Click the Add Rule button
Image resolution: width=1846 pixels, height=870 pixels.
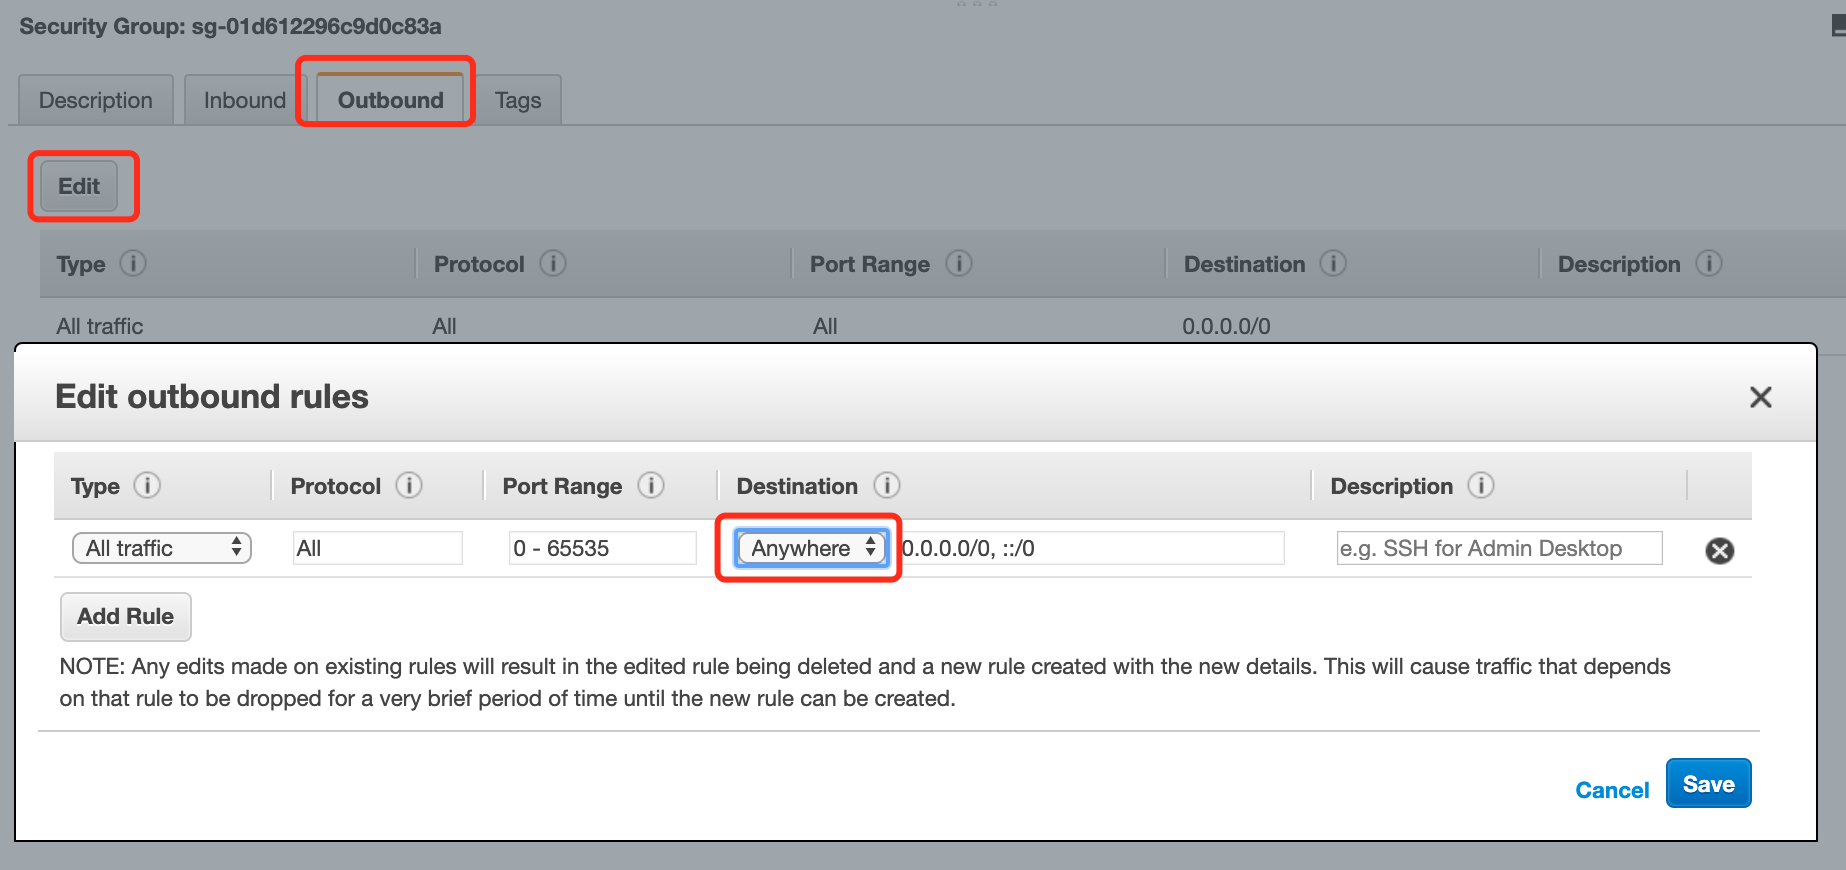(126, 617)
